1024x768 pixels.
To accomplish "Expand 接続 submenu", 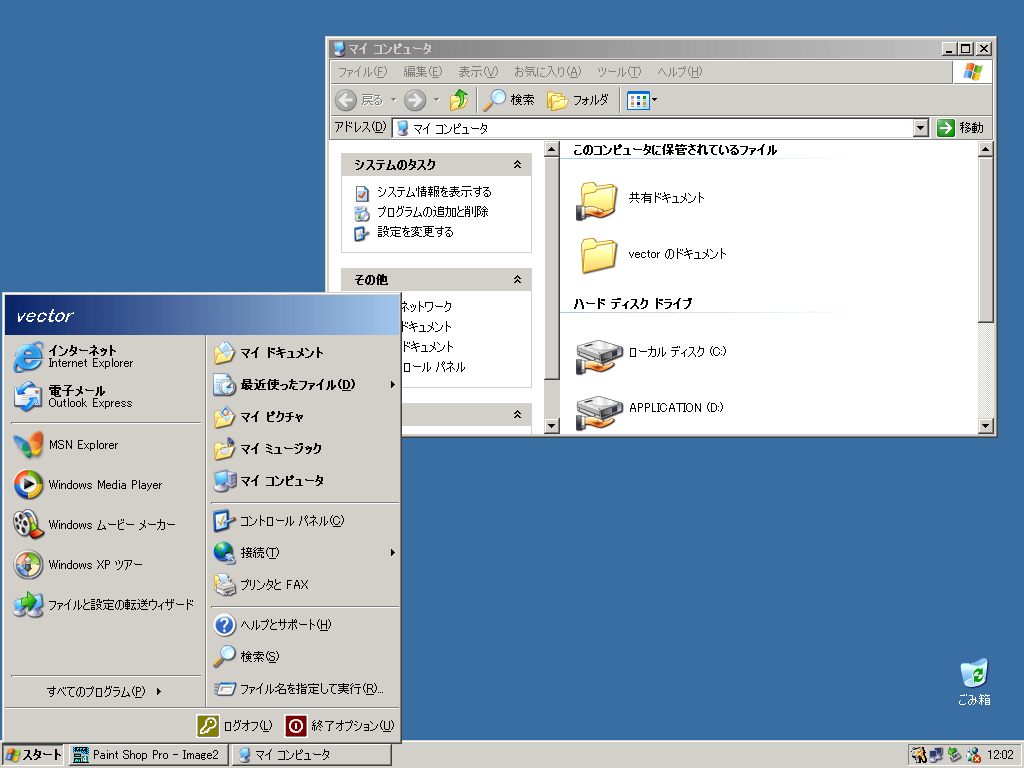I will click(305, 552).
